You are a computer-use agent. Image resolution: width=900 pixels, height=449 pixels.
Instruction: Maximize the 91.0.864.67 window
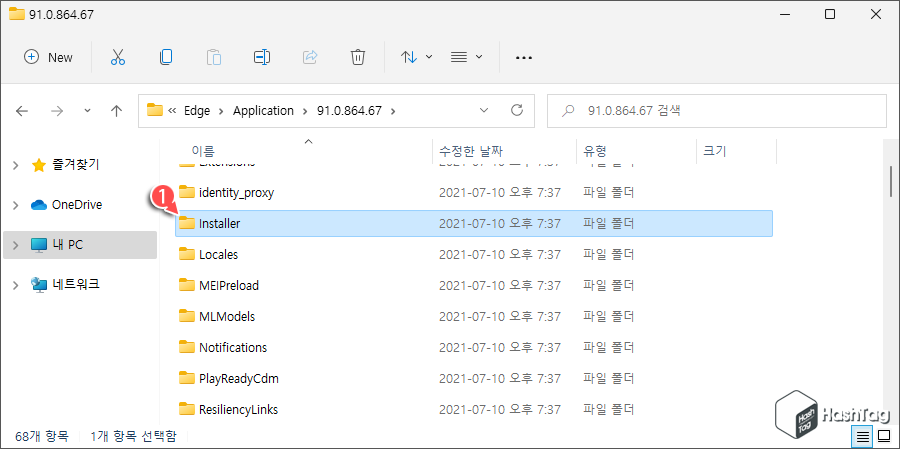(x=829, y=14)
